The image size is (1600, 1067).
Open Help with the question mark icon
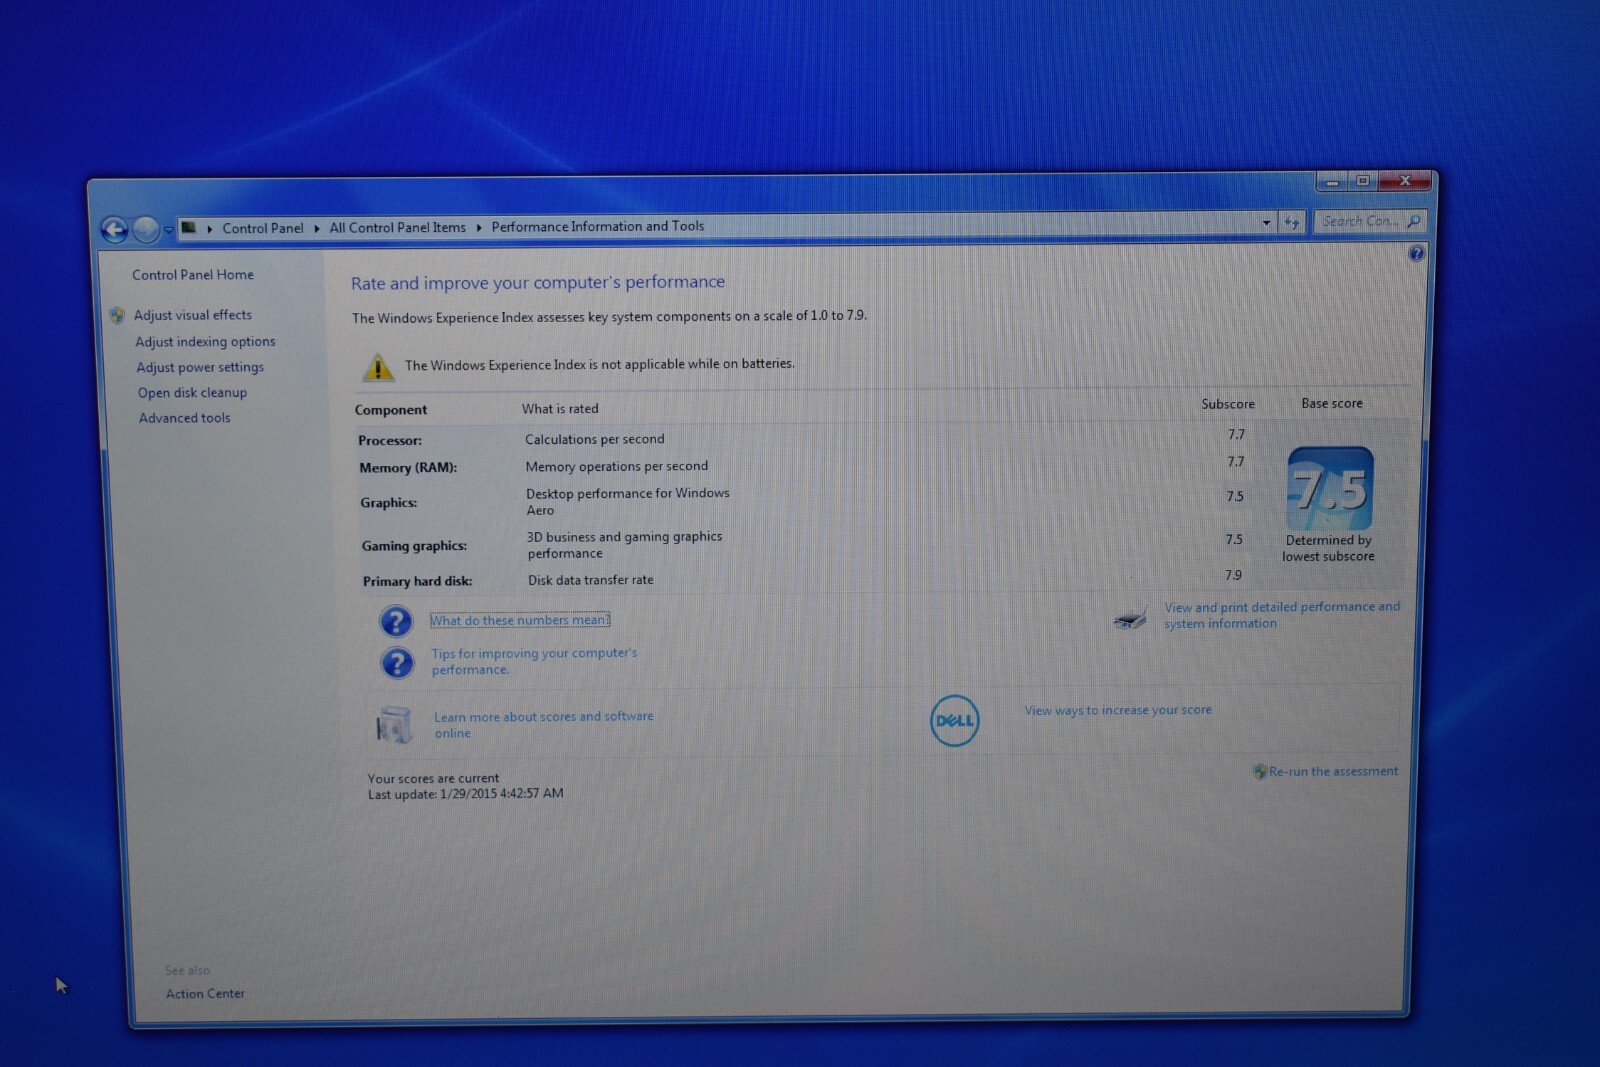(x=1416, y=254)
